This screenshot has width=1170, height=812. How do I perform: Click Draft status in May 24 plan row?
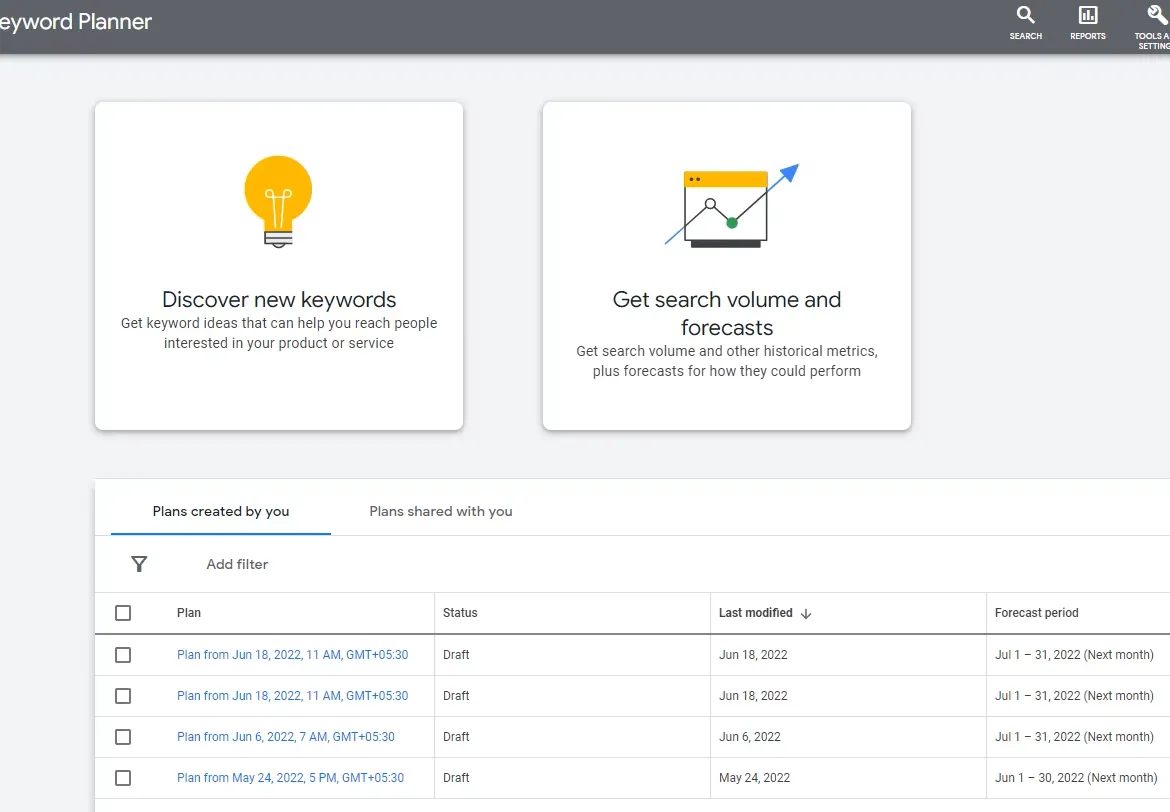coord(456,778)
